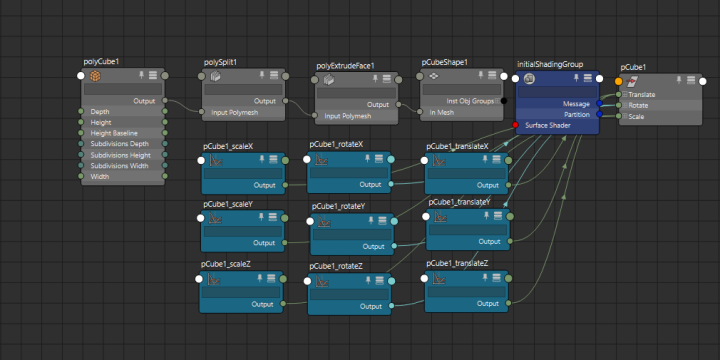720x360 pixels.
Task: Pin the pCube1 transform node
Action: coord(679,80)
